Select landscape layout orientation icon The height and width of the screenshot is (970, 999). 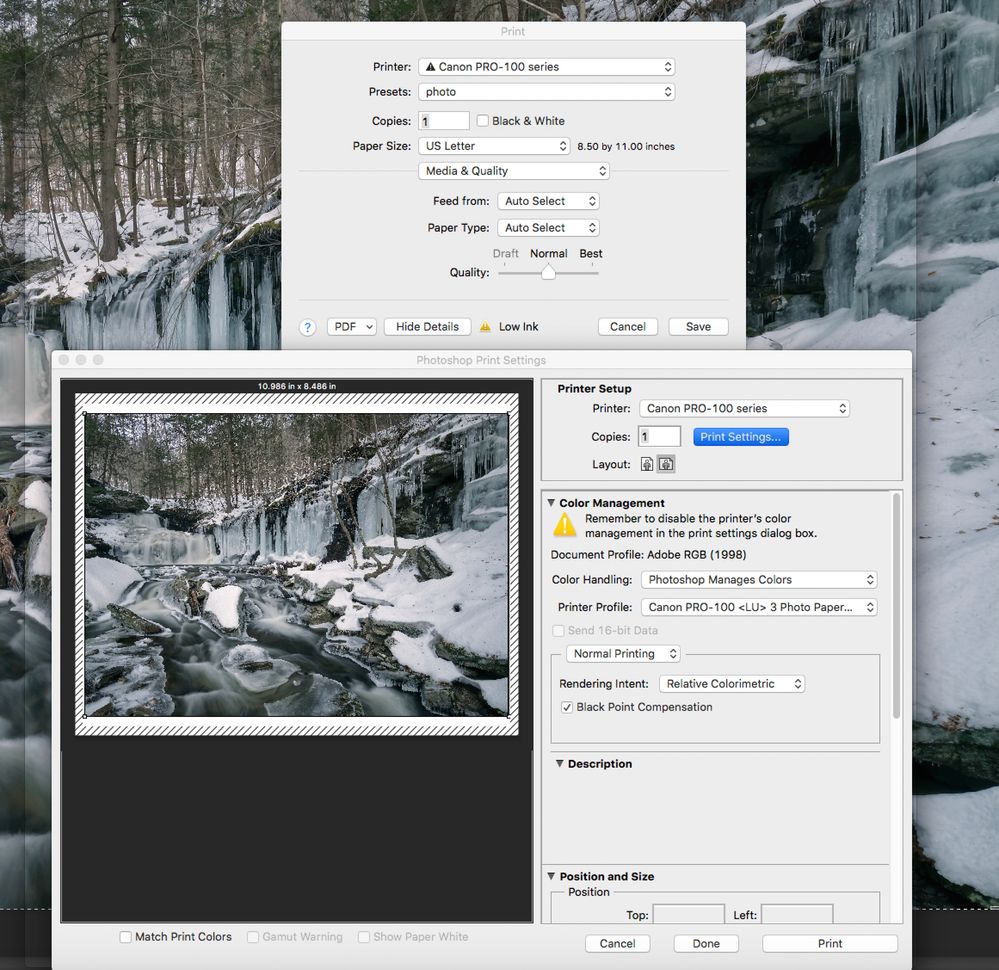point(666,464)
